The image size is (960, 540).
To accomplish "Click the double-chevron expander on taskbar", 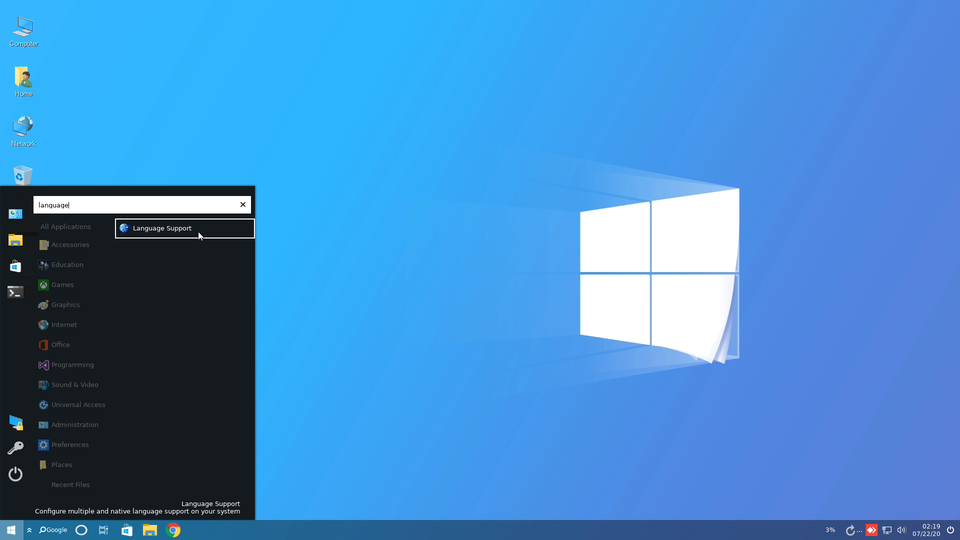I will (x=29, y=530).
